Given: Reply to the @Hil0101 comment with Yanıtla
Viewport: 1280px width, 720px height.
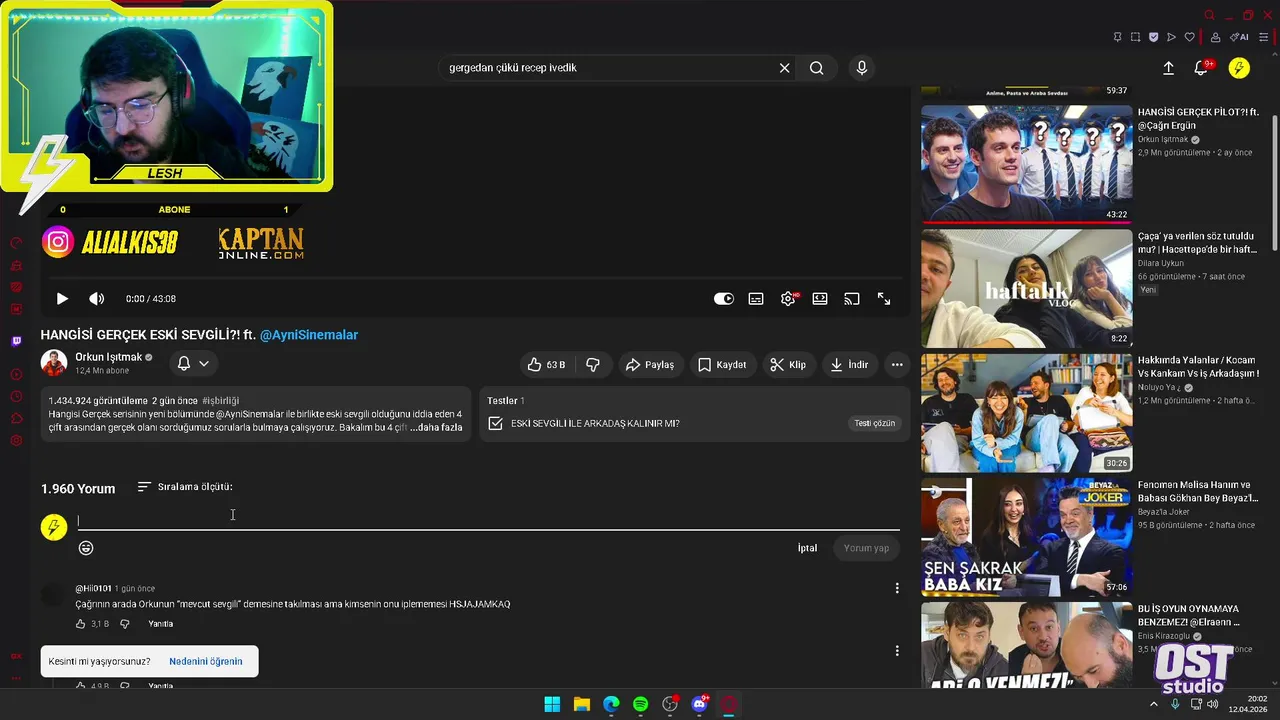Looking at the screenshot, I should coord(160,624).
